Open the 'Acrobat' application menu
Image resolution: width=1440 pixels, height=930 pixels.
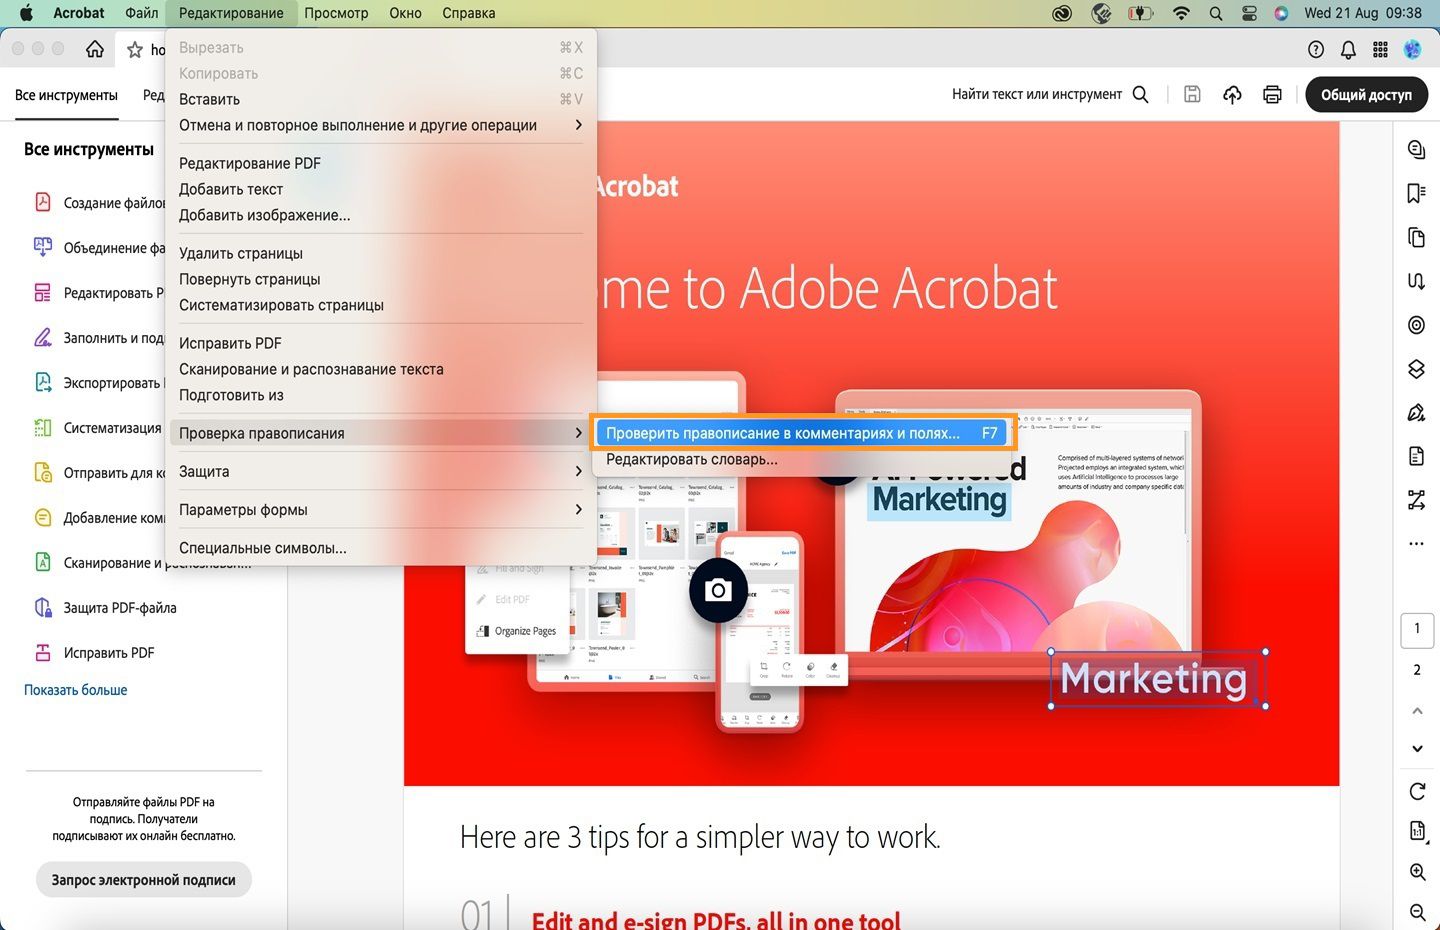point(79,13)
